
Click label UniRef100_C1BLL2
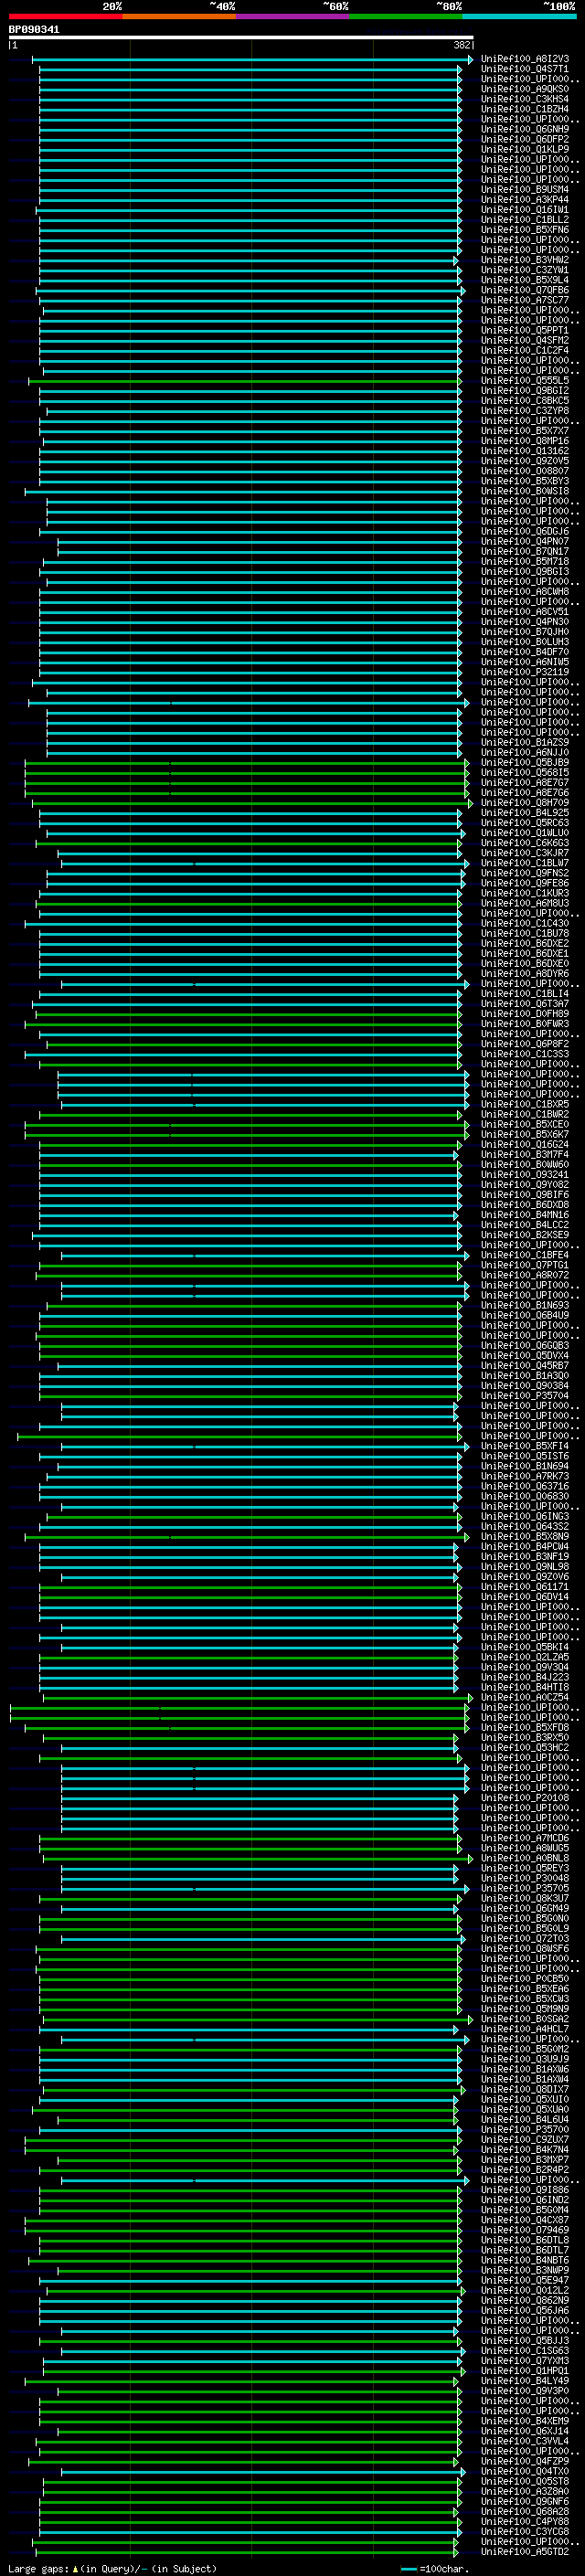pyautogui.click(x=525, y=220)
